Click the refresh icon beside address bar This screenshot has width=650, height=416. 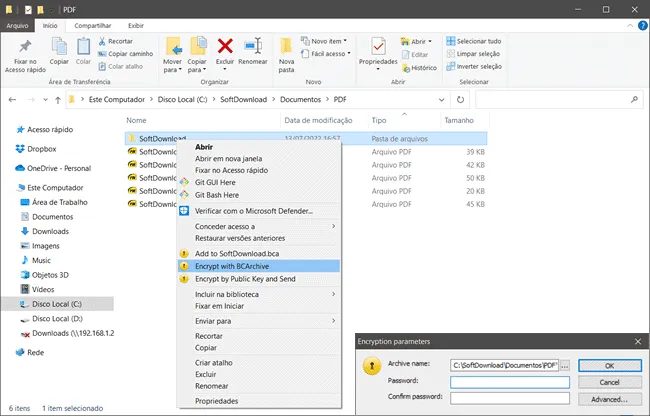pos(460,100)
